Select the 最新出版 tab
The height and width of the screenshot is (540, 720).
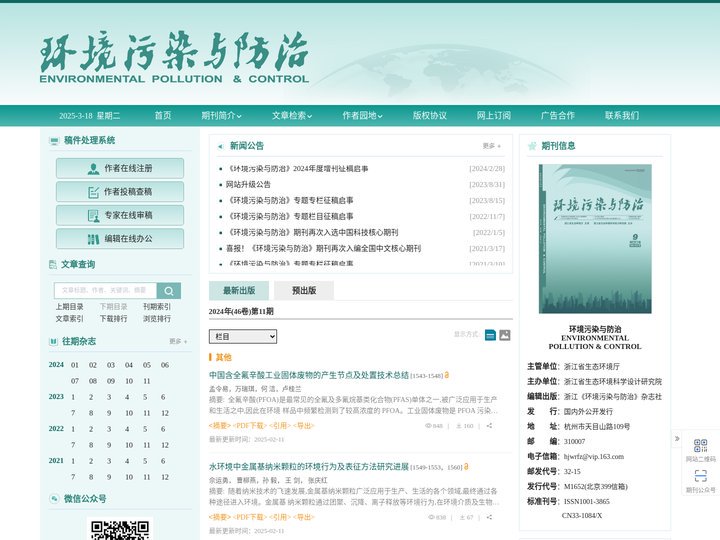(239, 290)
